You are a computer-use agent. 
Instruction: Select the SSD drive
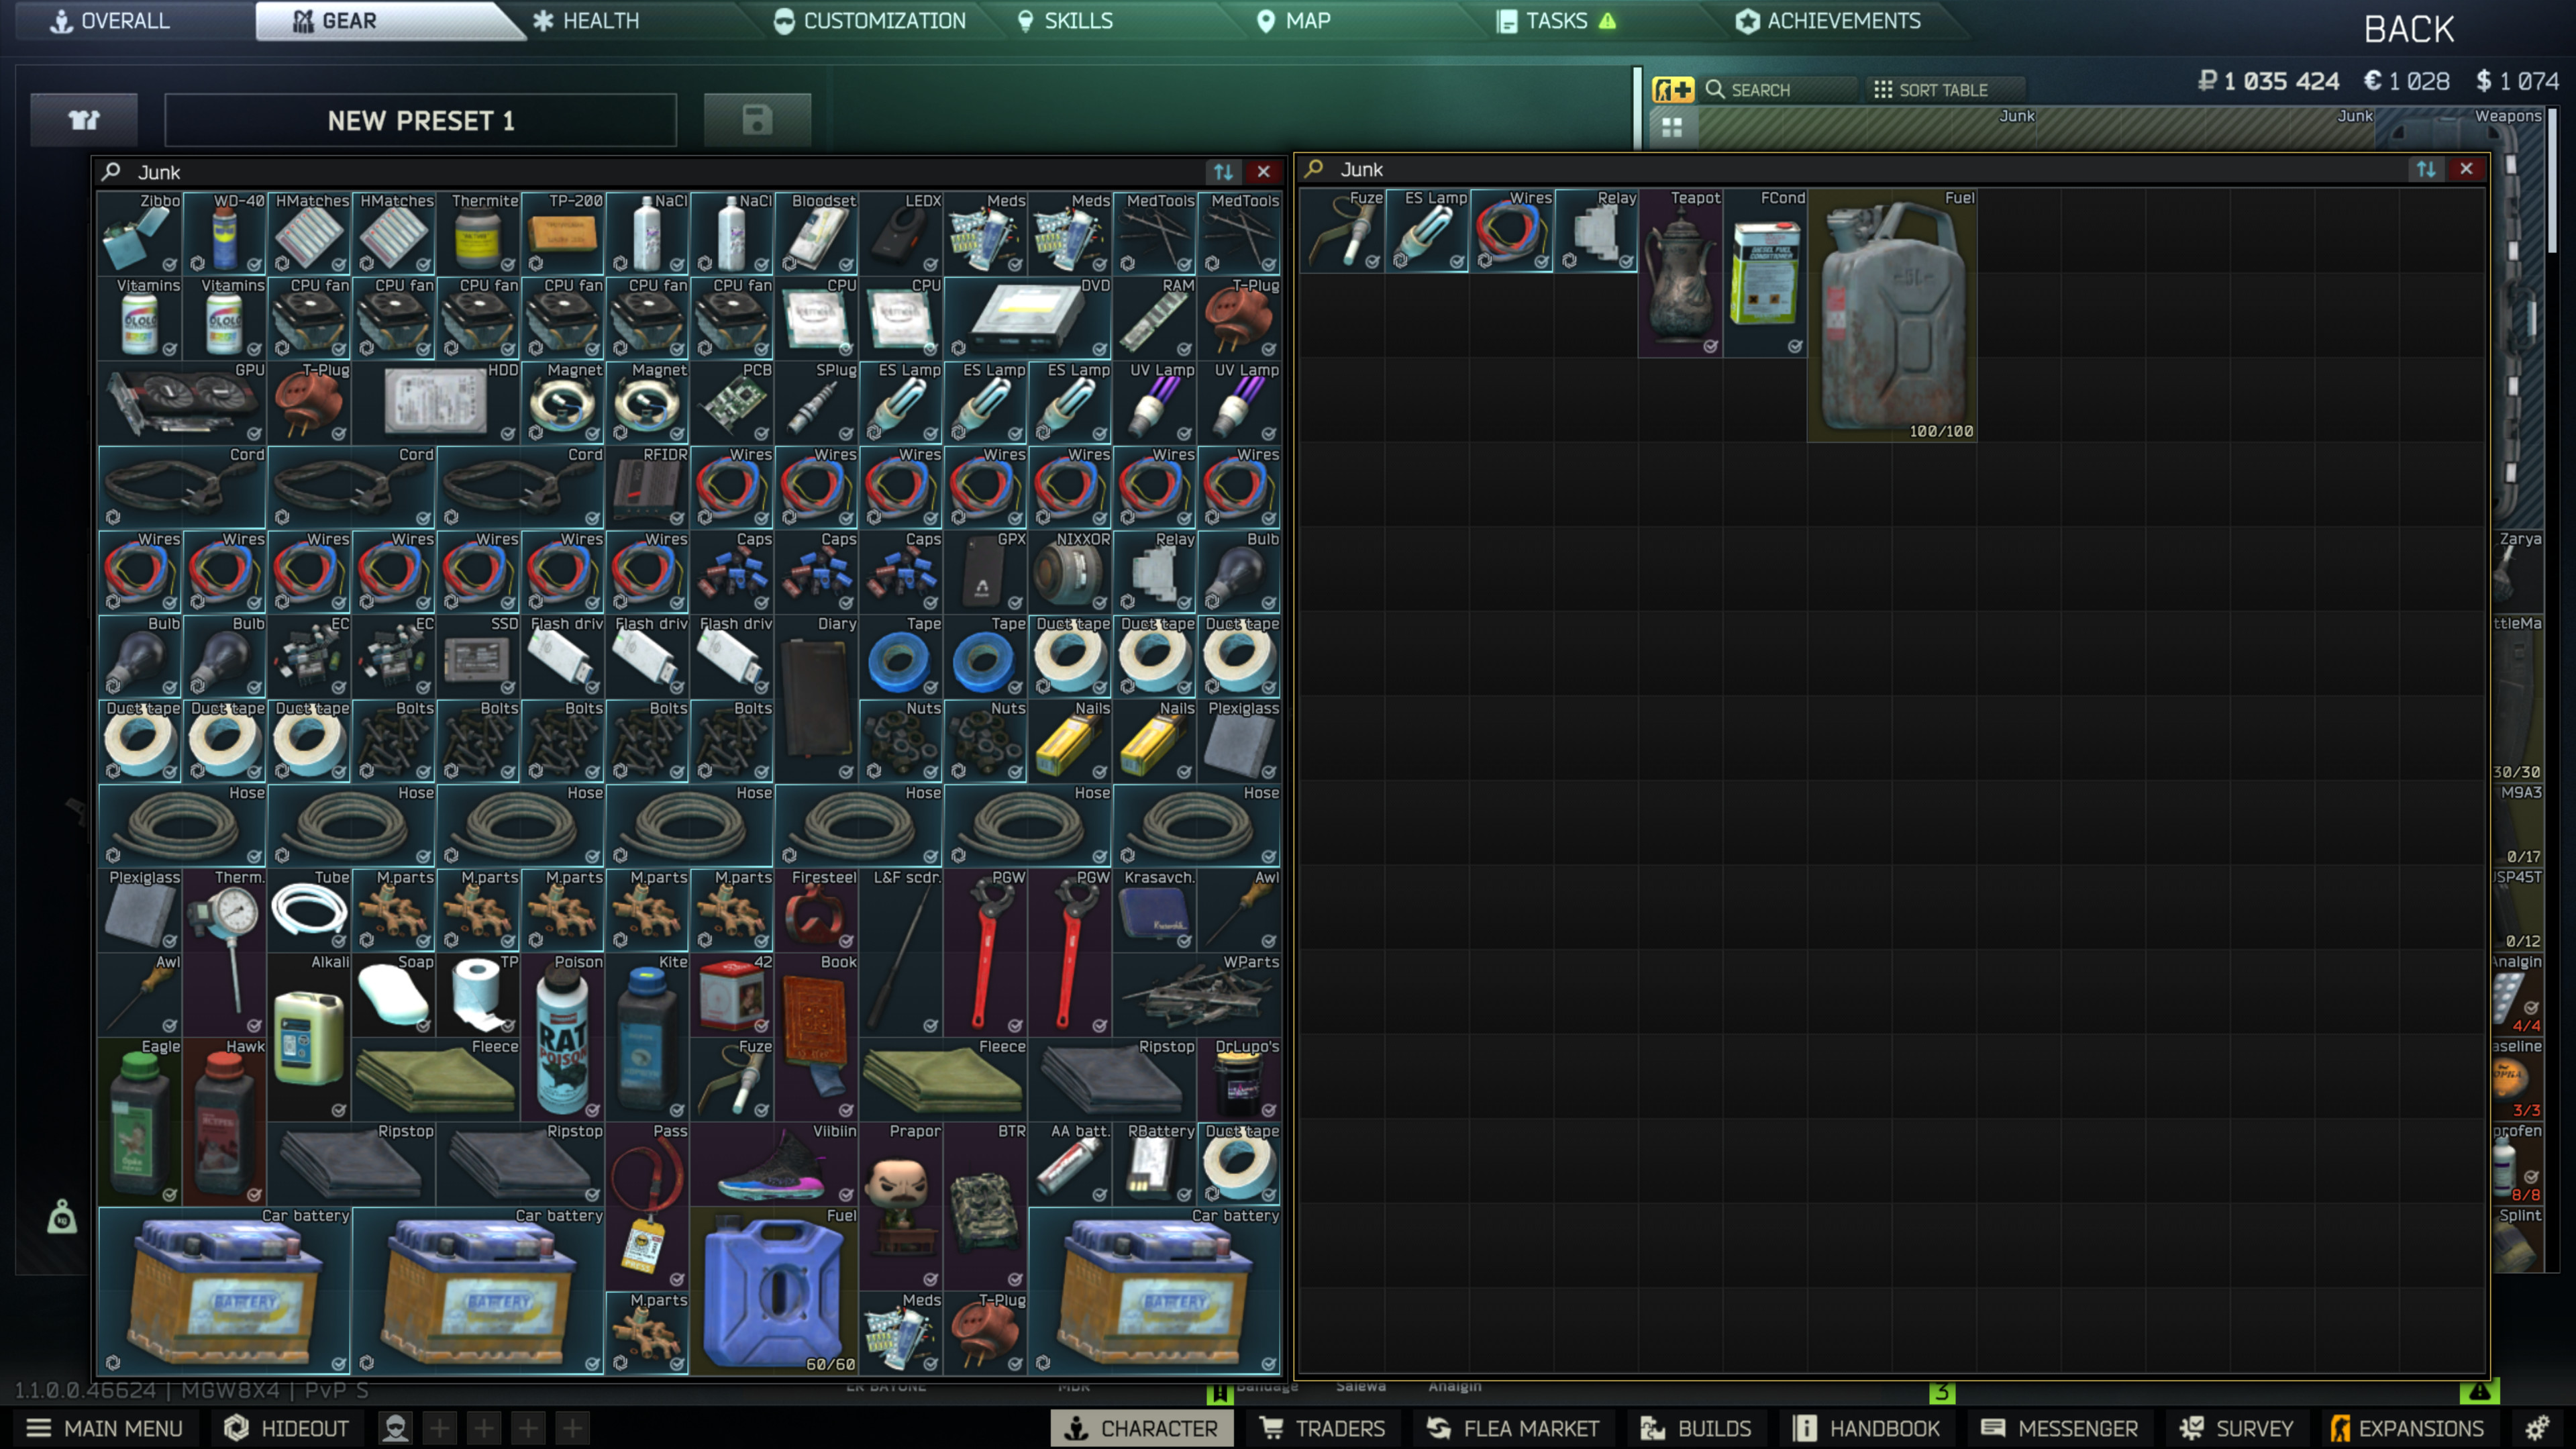coord(479,656)
